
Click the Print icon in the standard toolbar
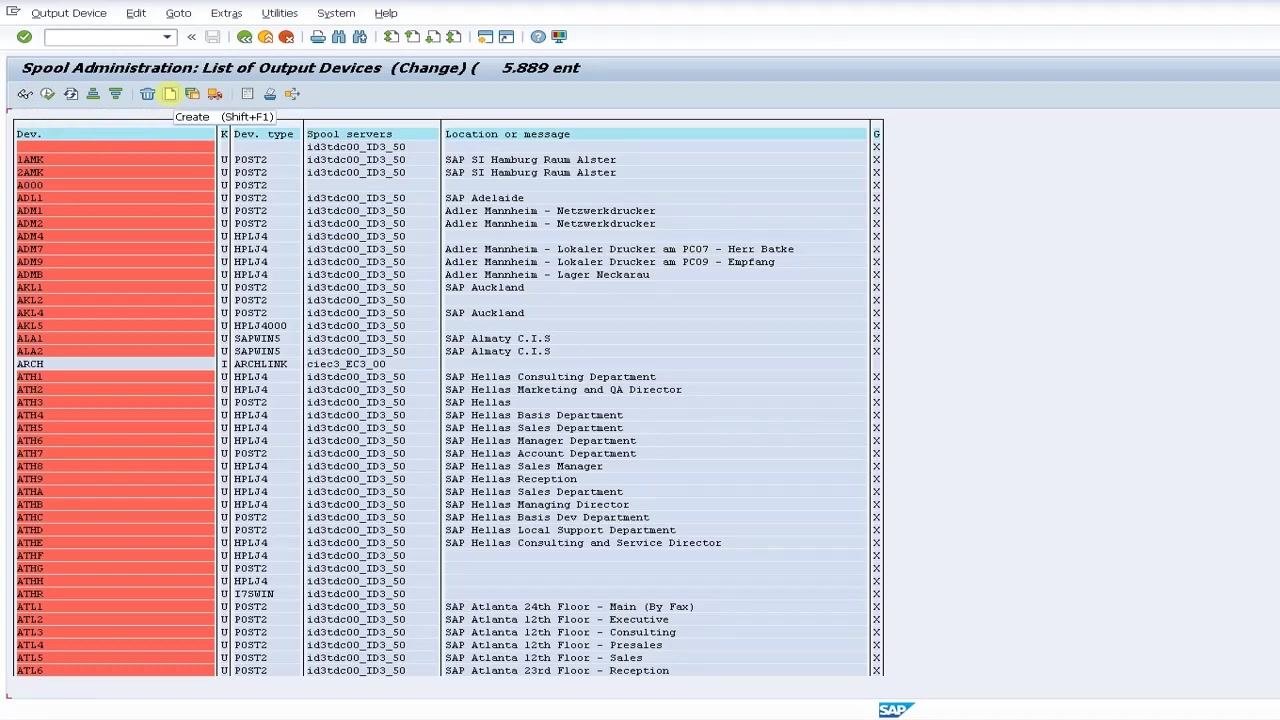tap(317, 37)
